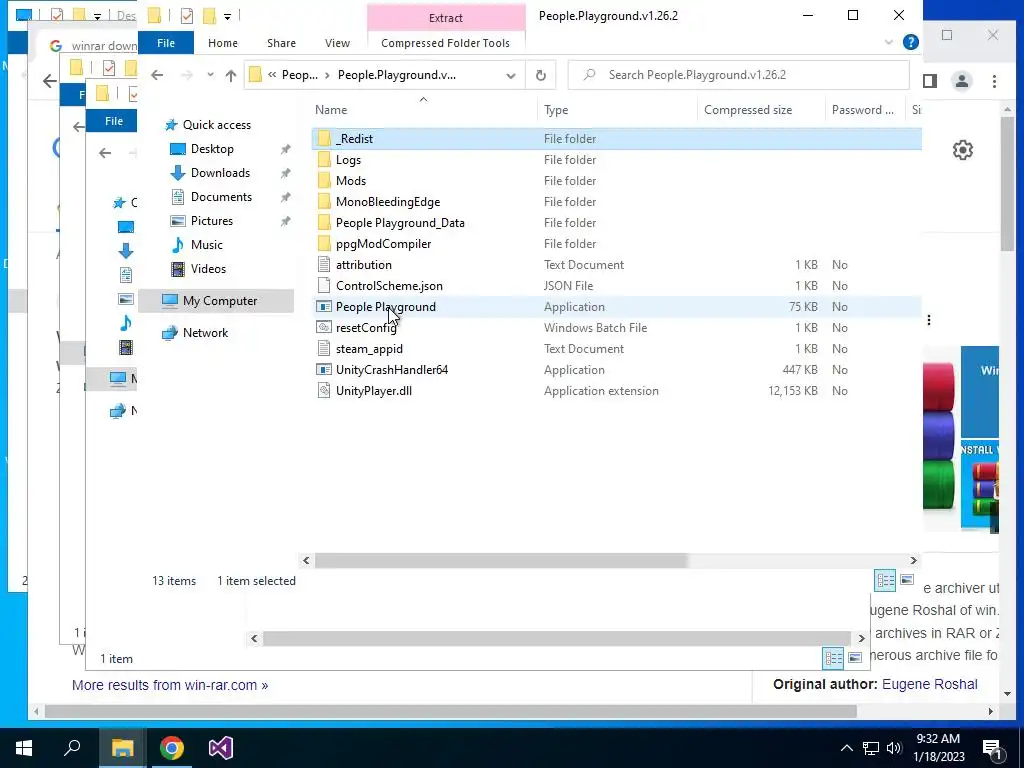
Task: Click the attribution text document icon
Action: coord(324,264)
